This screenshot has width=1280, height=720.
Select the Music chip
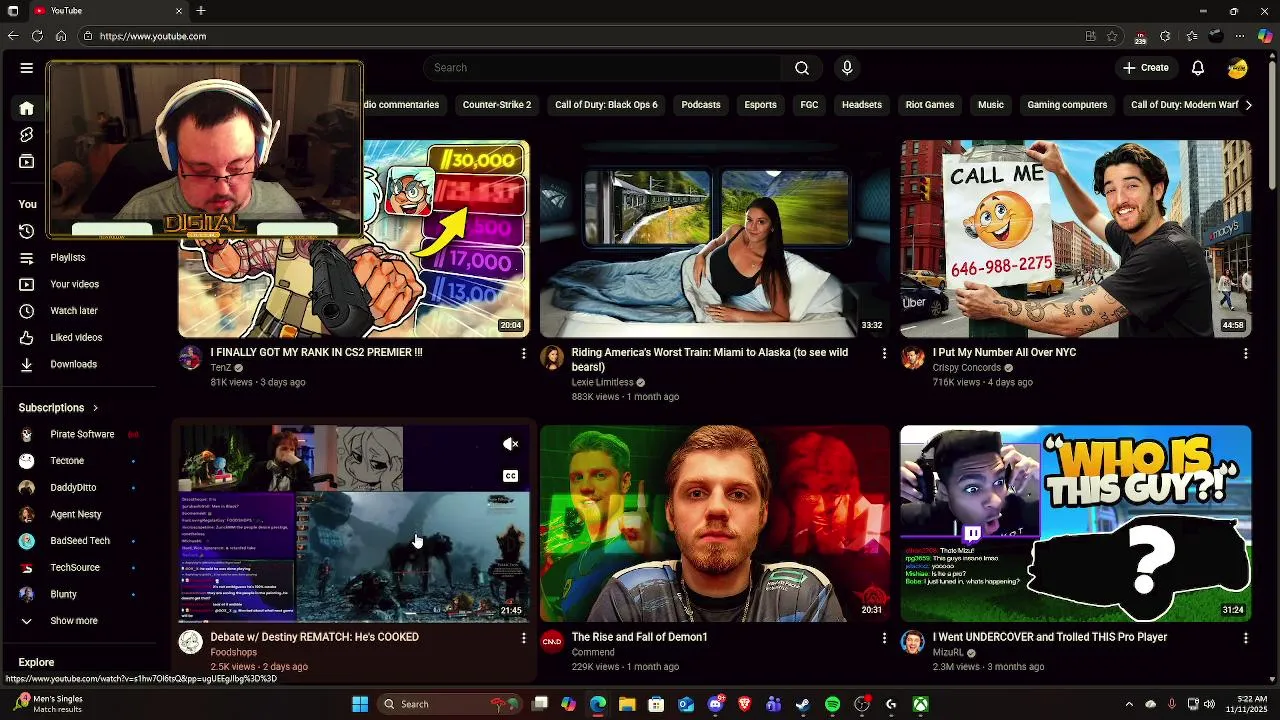[x=991, y=105]
